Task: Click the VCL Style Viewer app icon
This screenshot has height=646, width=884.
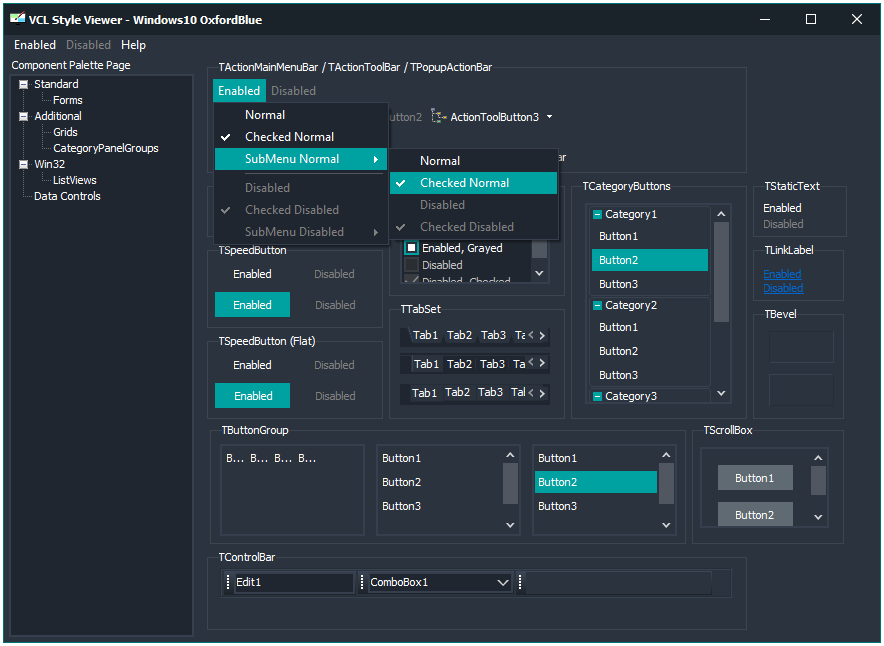Action: tap(17, 19)
